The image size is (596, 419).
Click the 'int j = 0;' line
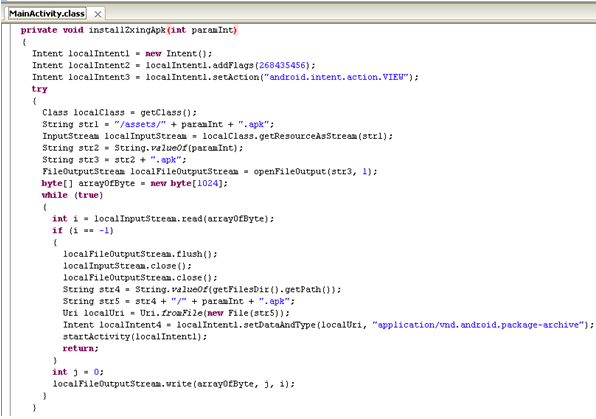click(78, 372)
